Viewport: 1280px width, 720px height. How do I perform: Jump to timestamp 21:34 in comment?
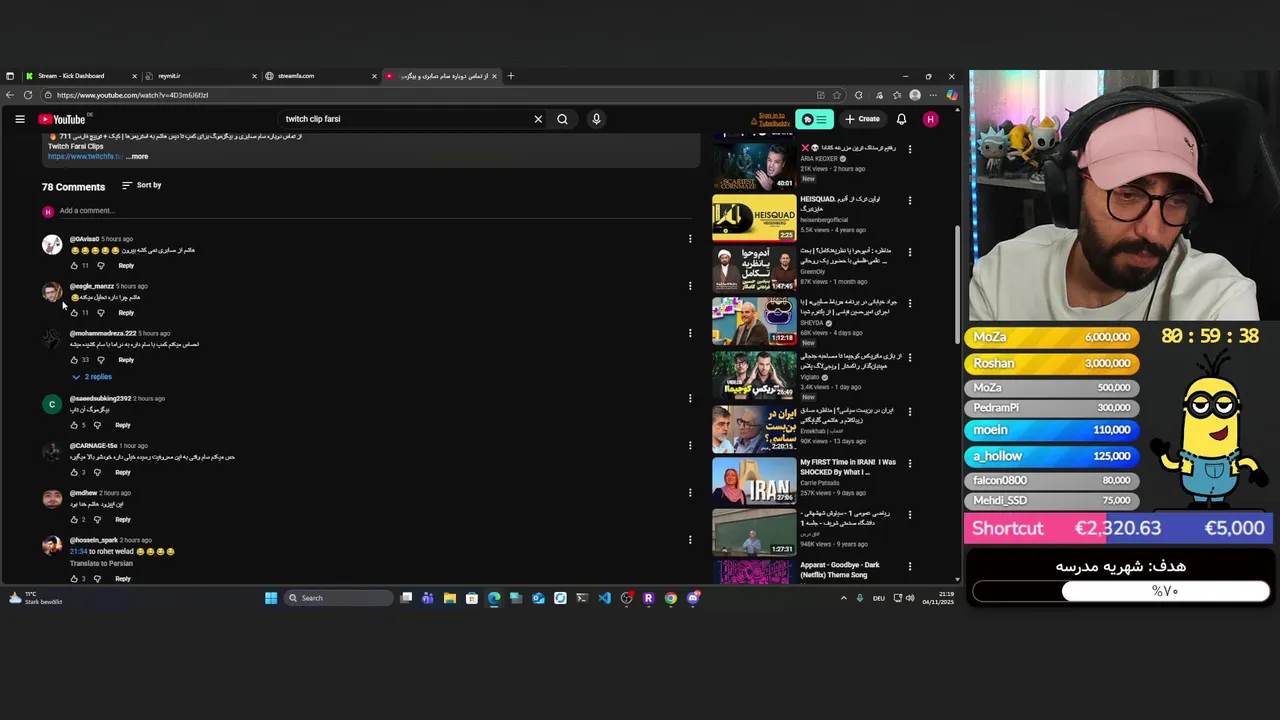[x=78, y=551]
